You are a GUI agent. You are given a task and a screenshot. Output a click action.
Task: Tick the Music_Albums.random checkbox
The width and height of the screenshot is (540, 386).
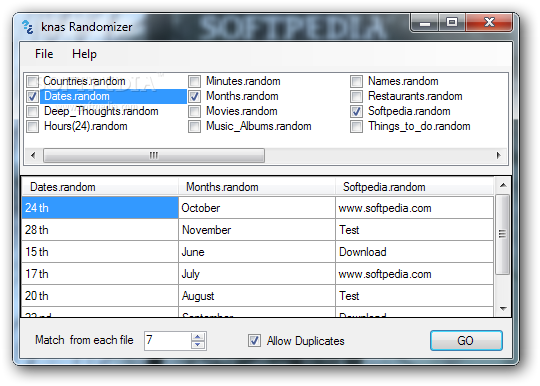pyautogui.click(x=195, y=126)
